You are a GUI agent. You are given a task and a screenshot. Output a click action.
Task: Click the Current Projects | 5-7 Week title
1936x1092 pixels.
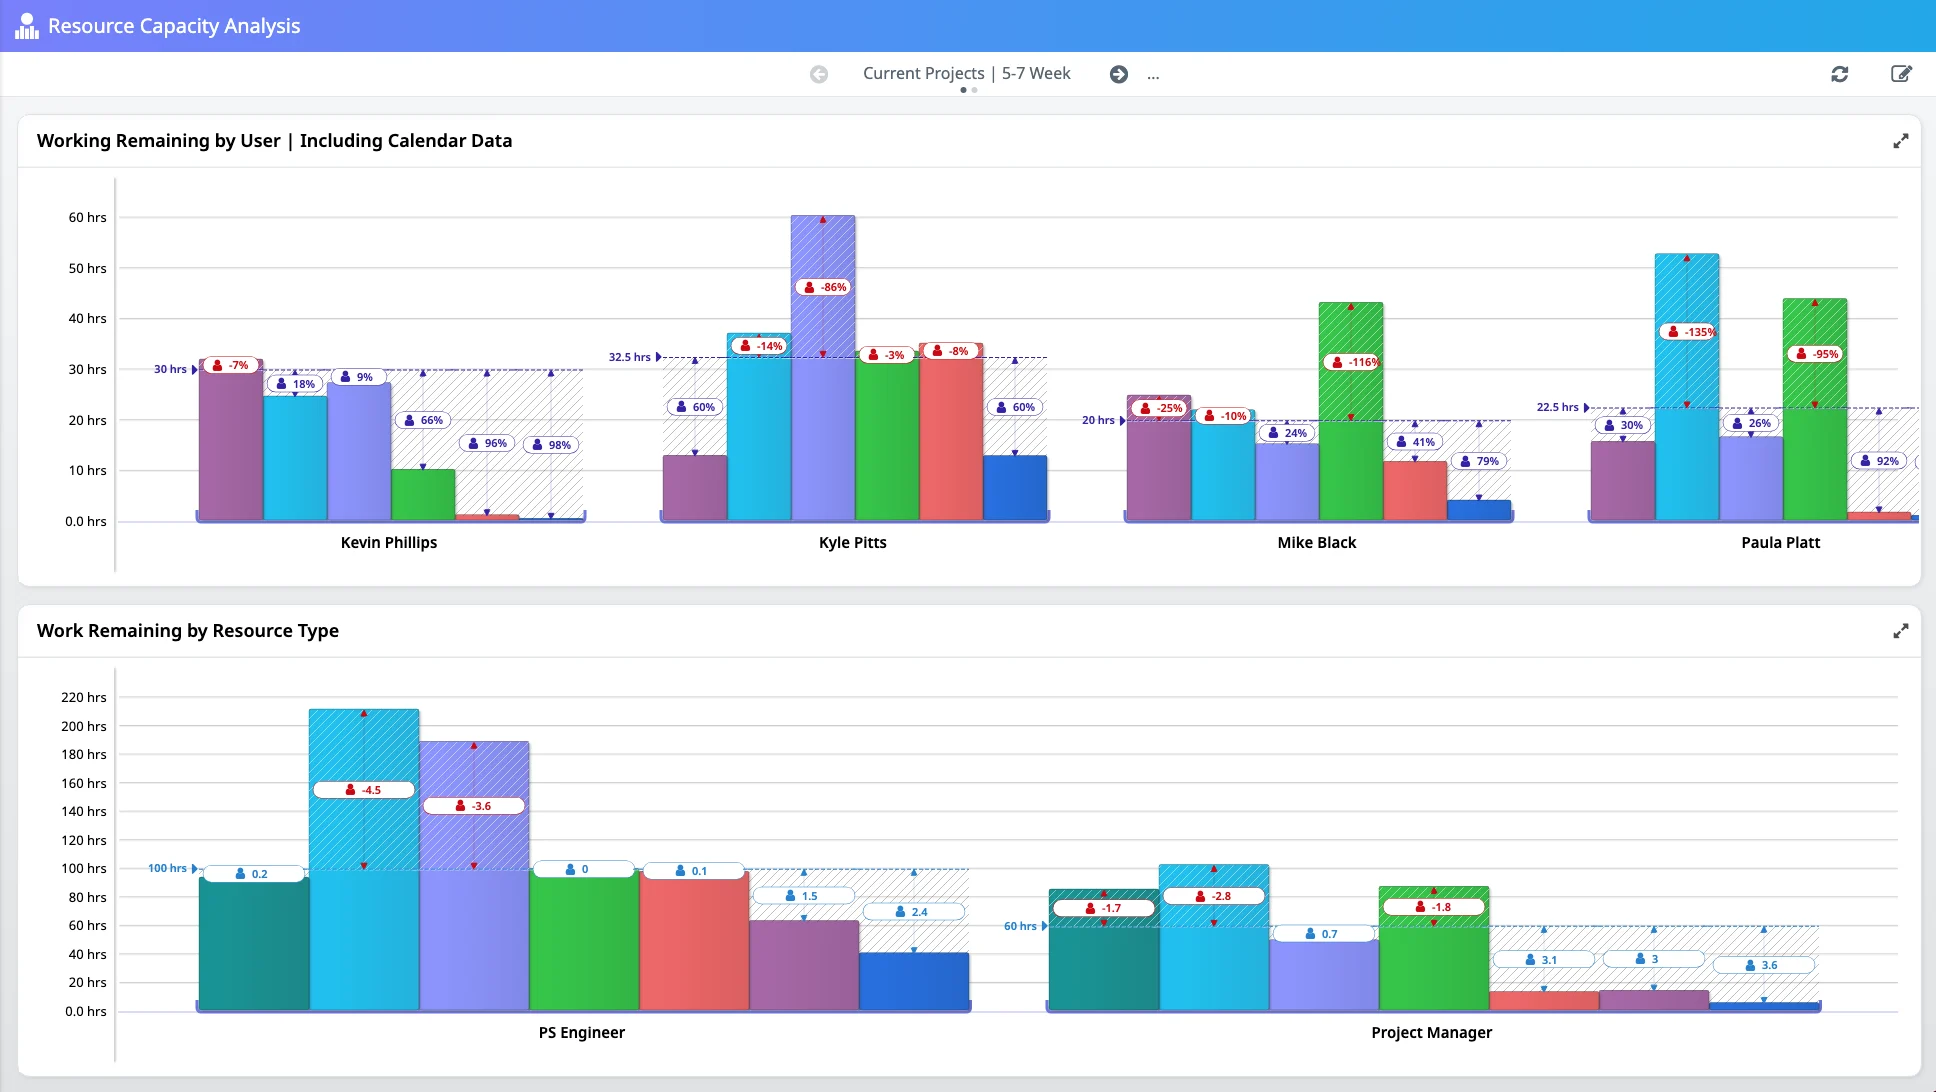click(x=966, y=73)
